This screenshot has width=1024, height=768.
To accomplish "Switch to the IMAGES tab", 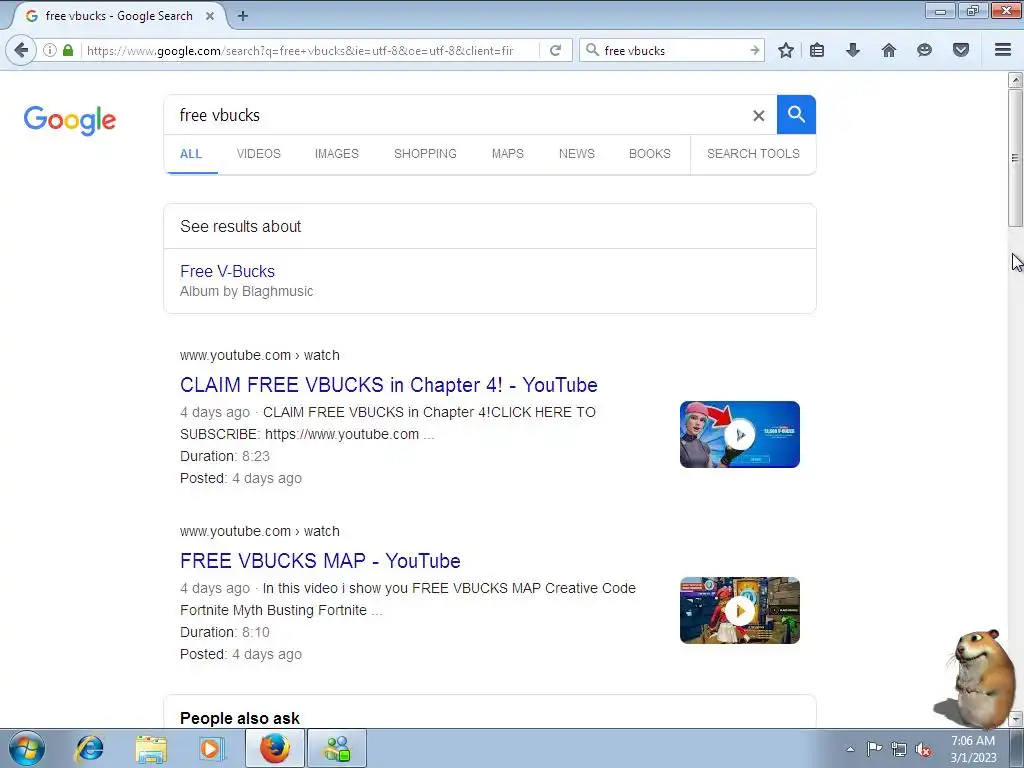I will (337, 154).
